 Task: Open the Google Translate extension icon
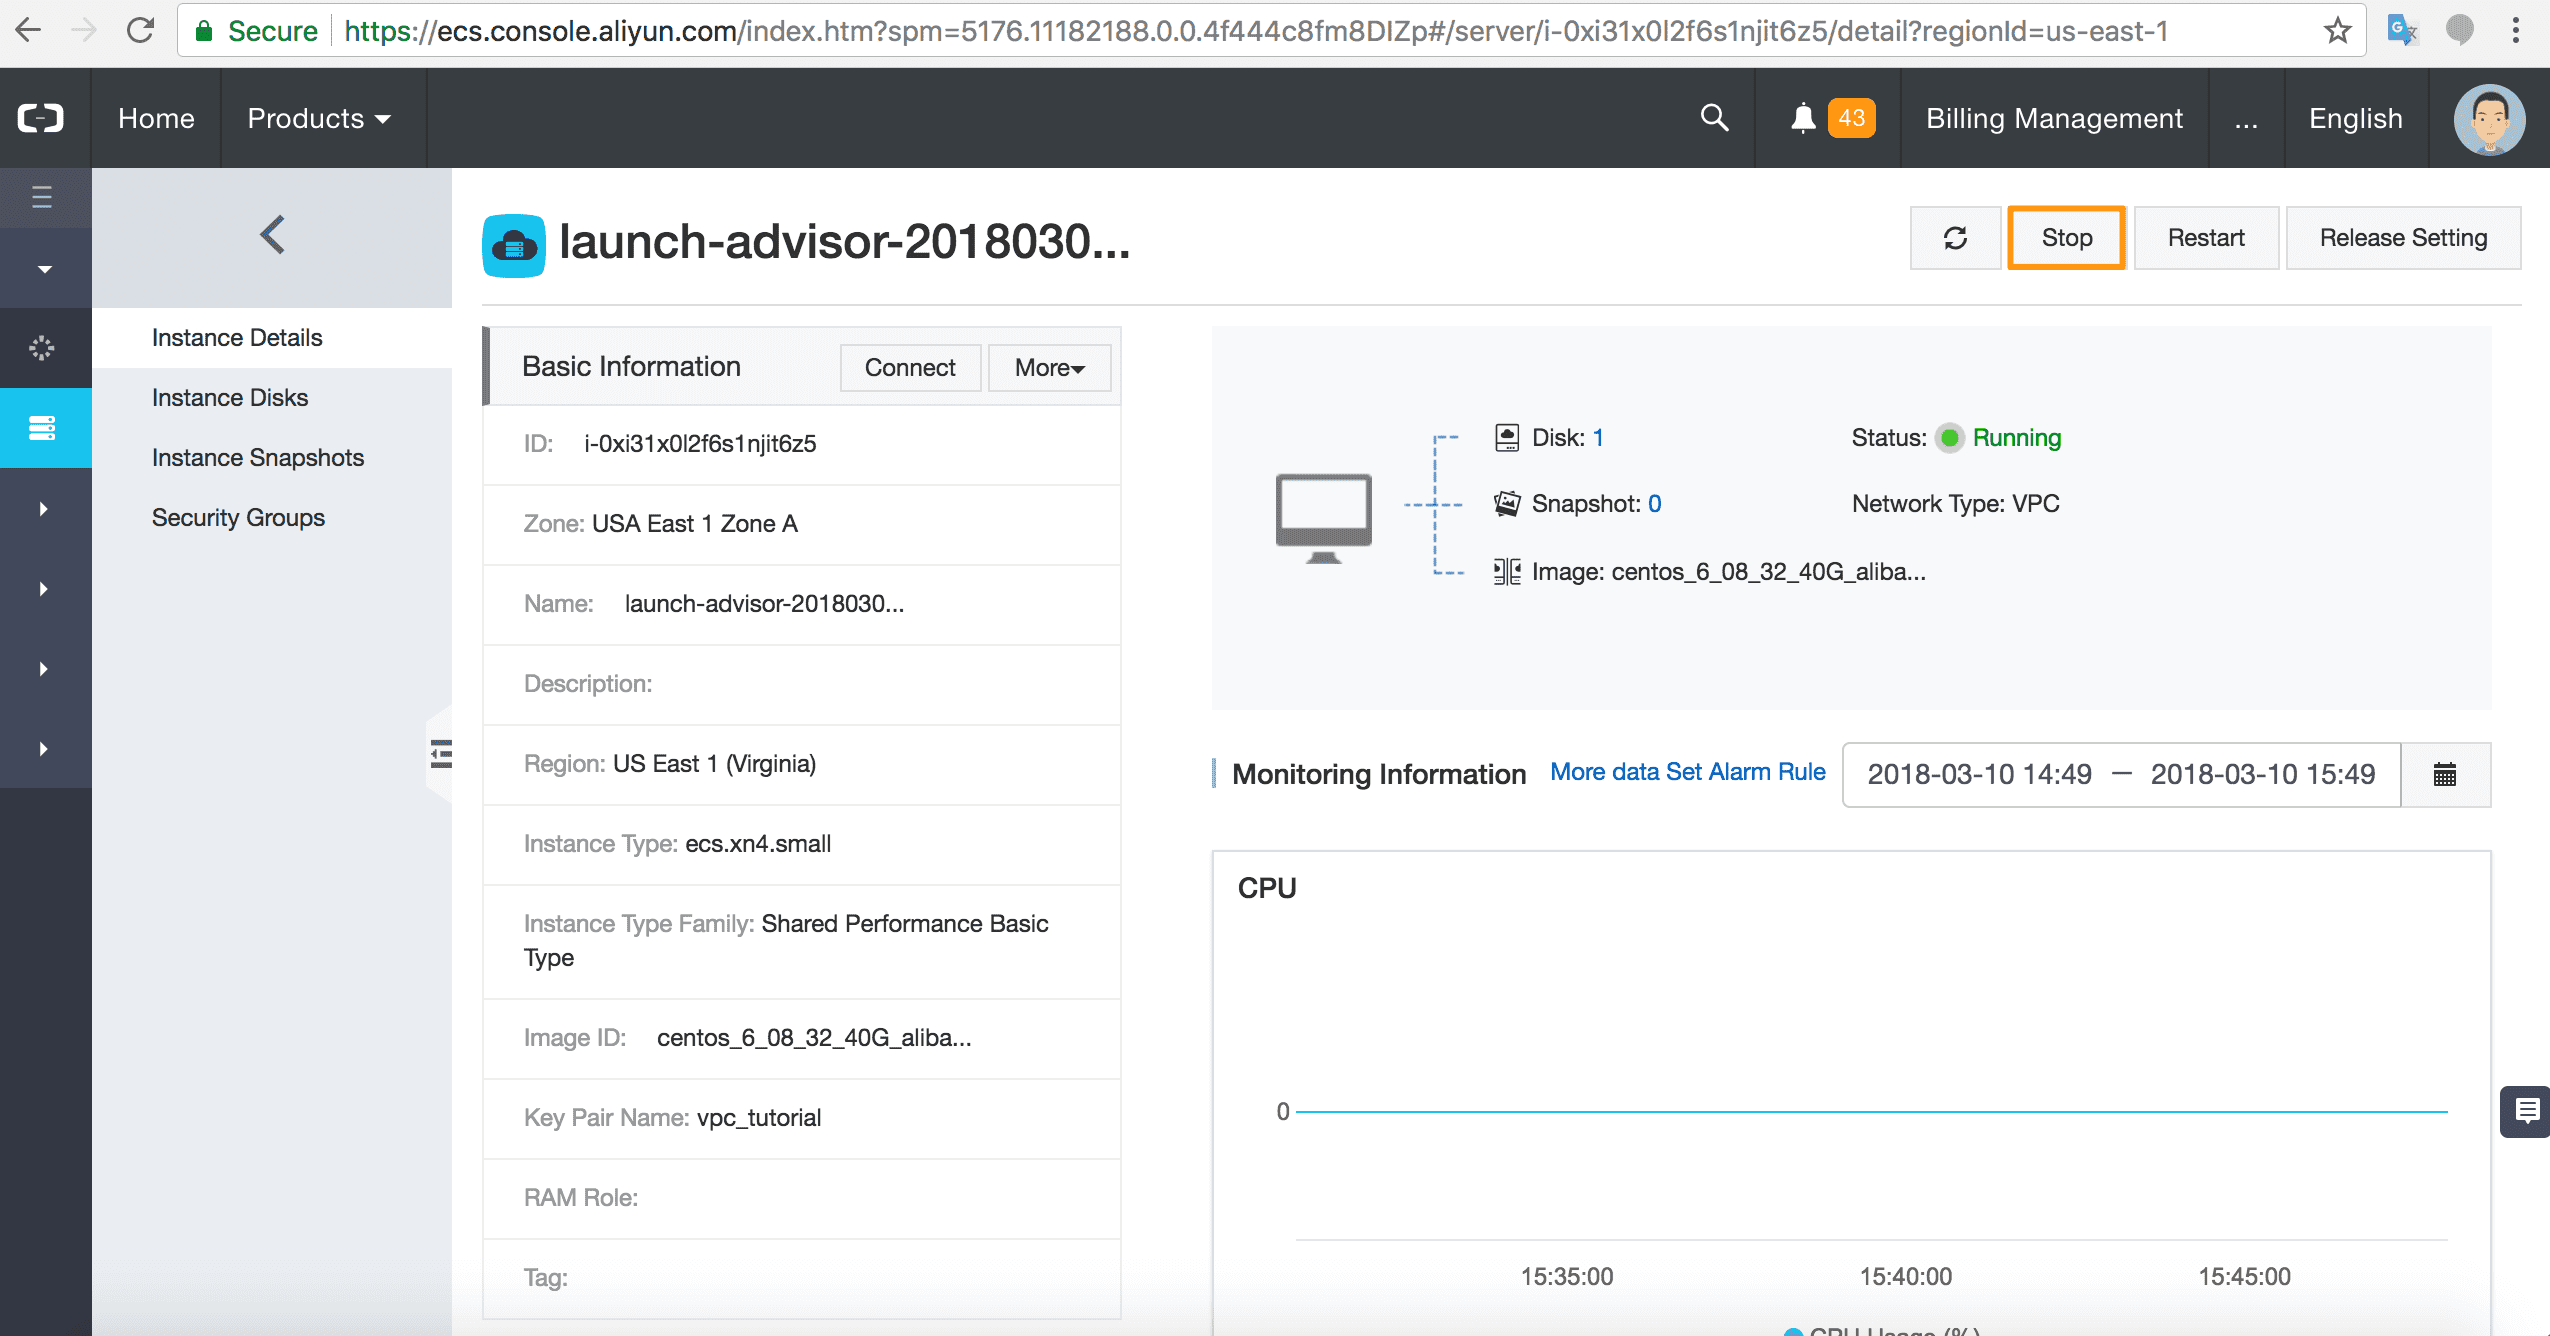pos(2402,31)
